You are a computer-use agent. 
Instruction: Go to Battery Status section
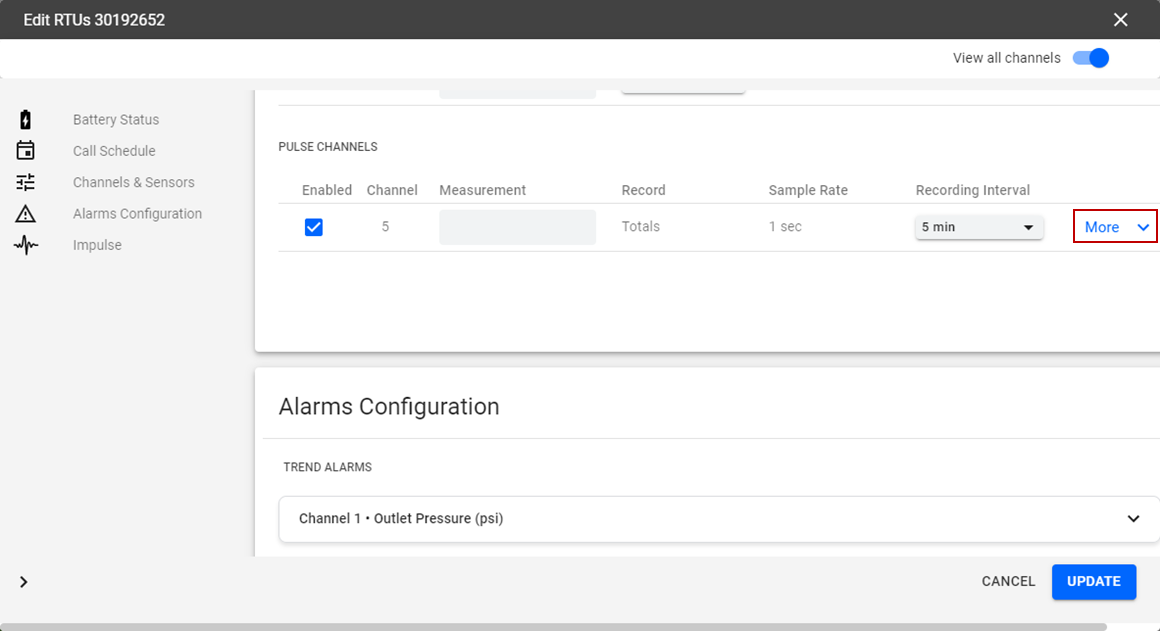pos(116,120)
